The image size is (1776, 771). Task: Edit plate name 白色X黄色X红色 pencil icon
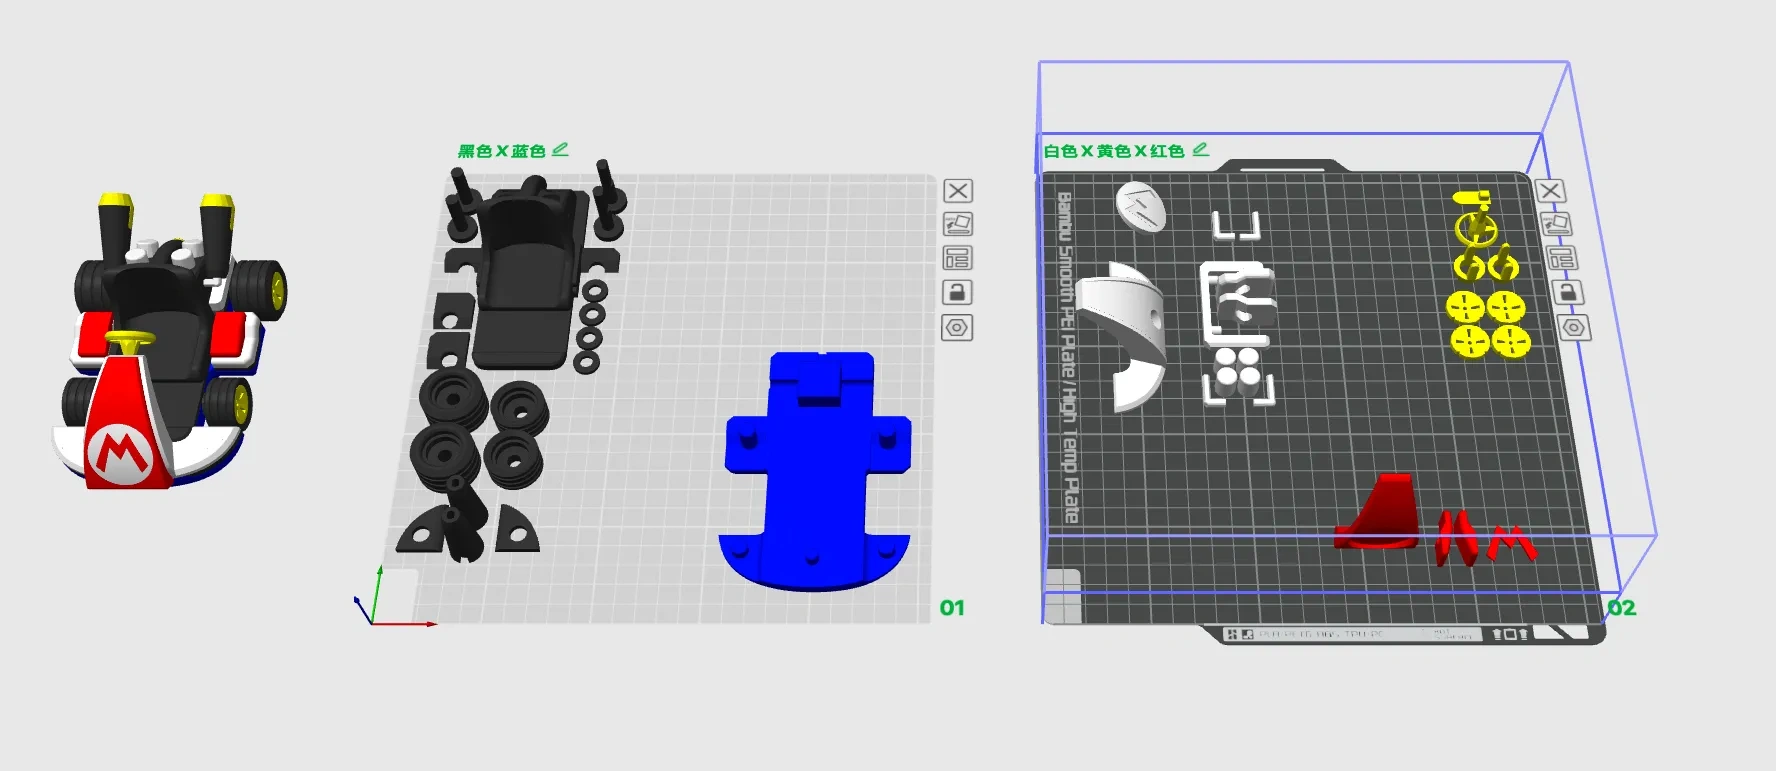1201,149
